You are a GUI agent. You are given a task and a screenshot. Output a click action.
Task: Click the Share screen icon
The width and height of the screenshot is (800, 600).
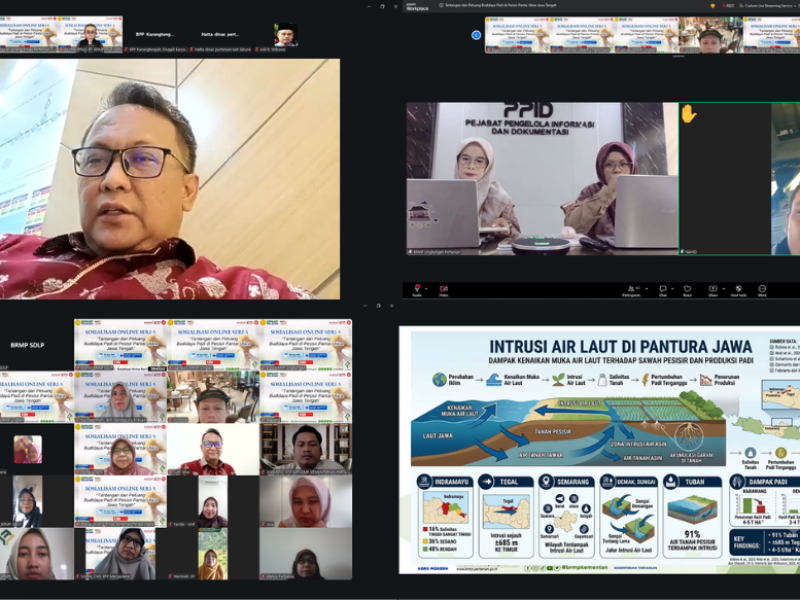point(713,290)
